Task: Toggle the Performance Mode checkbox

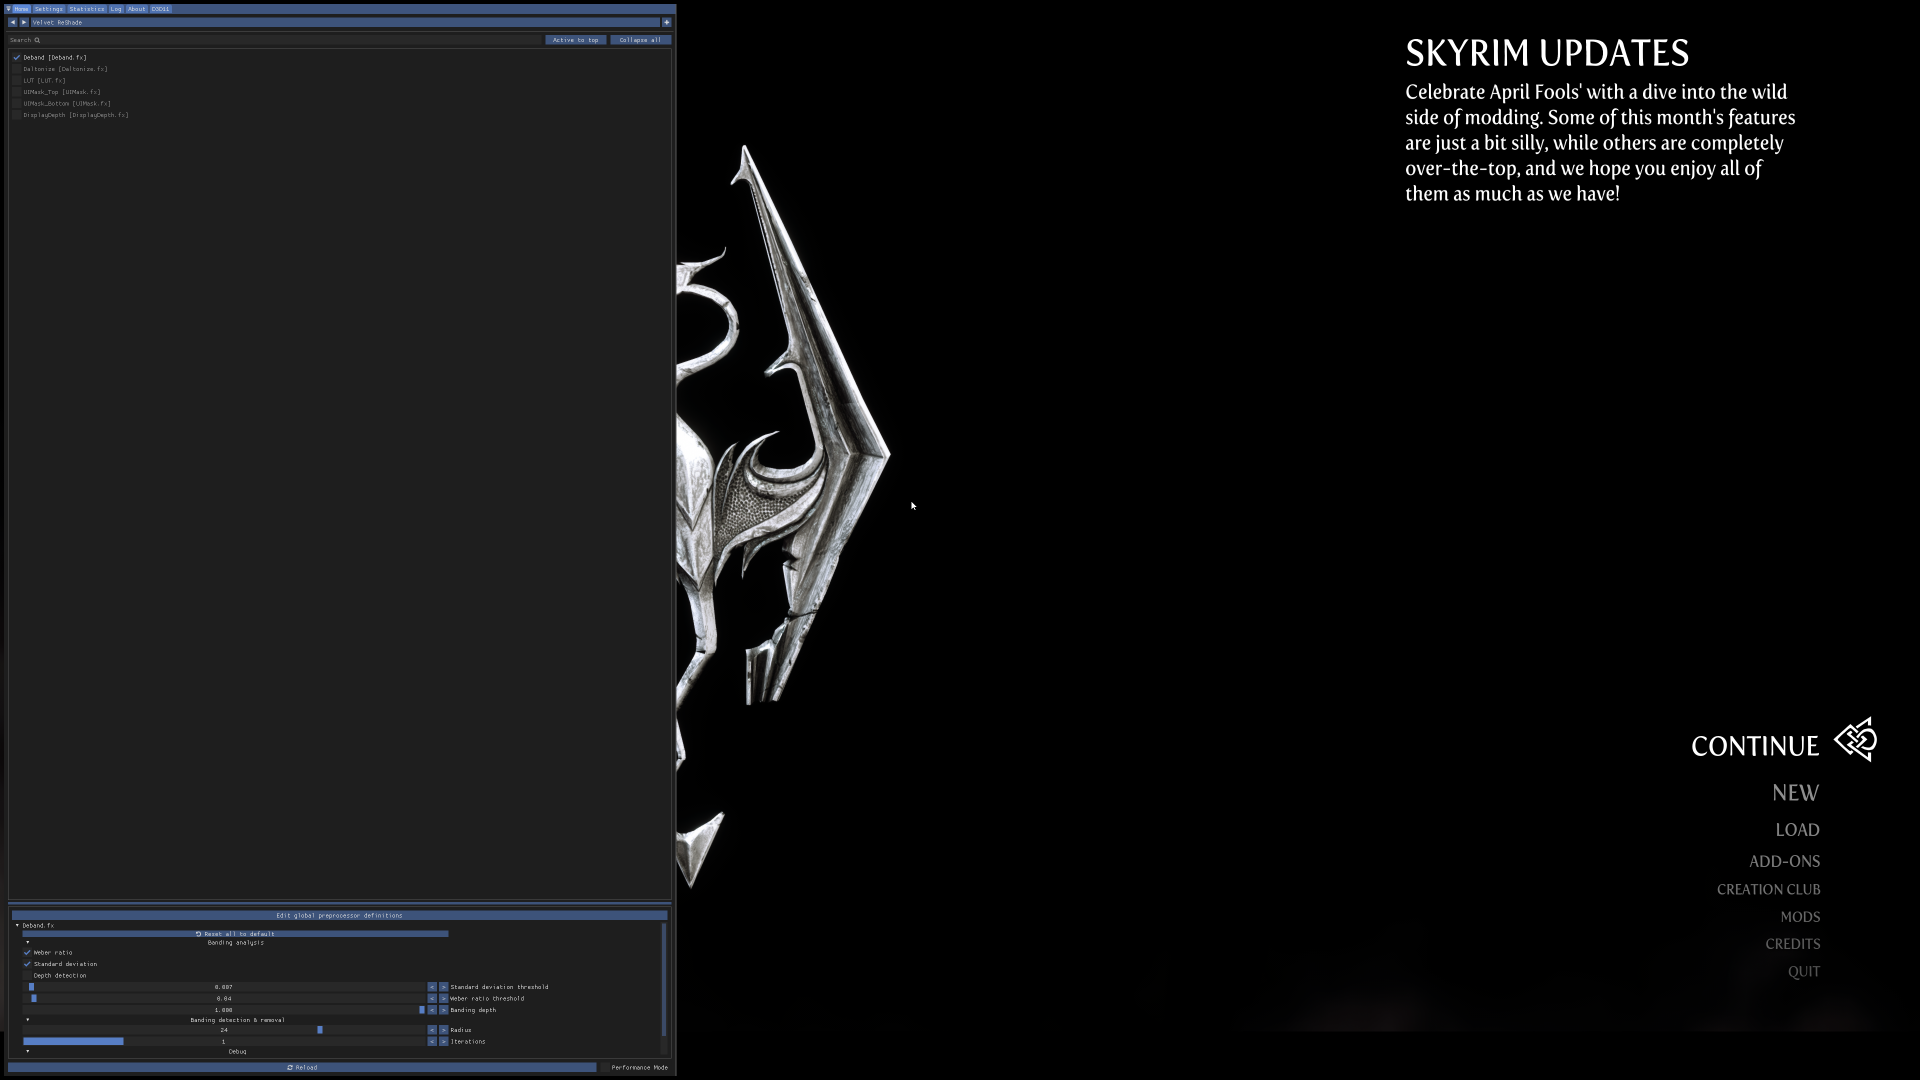Action: pyautogui.click(x=605, y=1067)
